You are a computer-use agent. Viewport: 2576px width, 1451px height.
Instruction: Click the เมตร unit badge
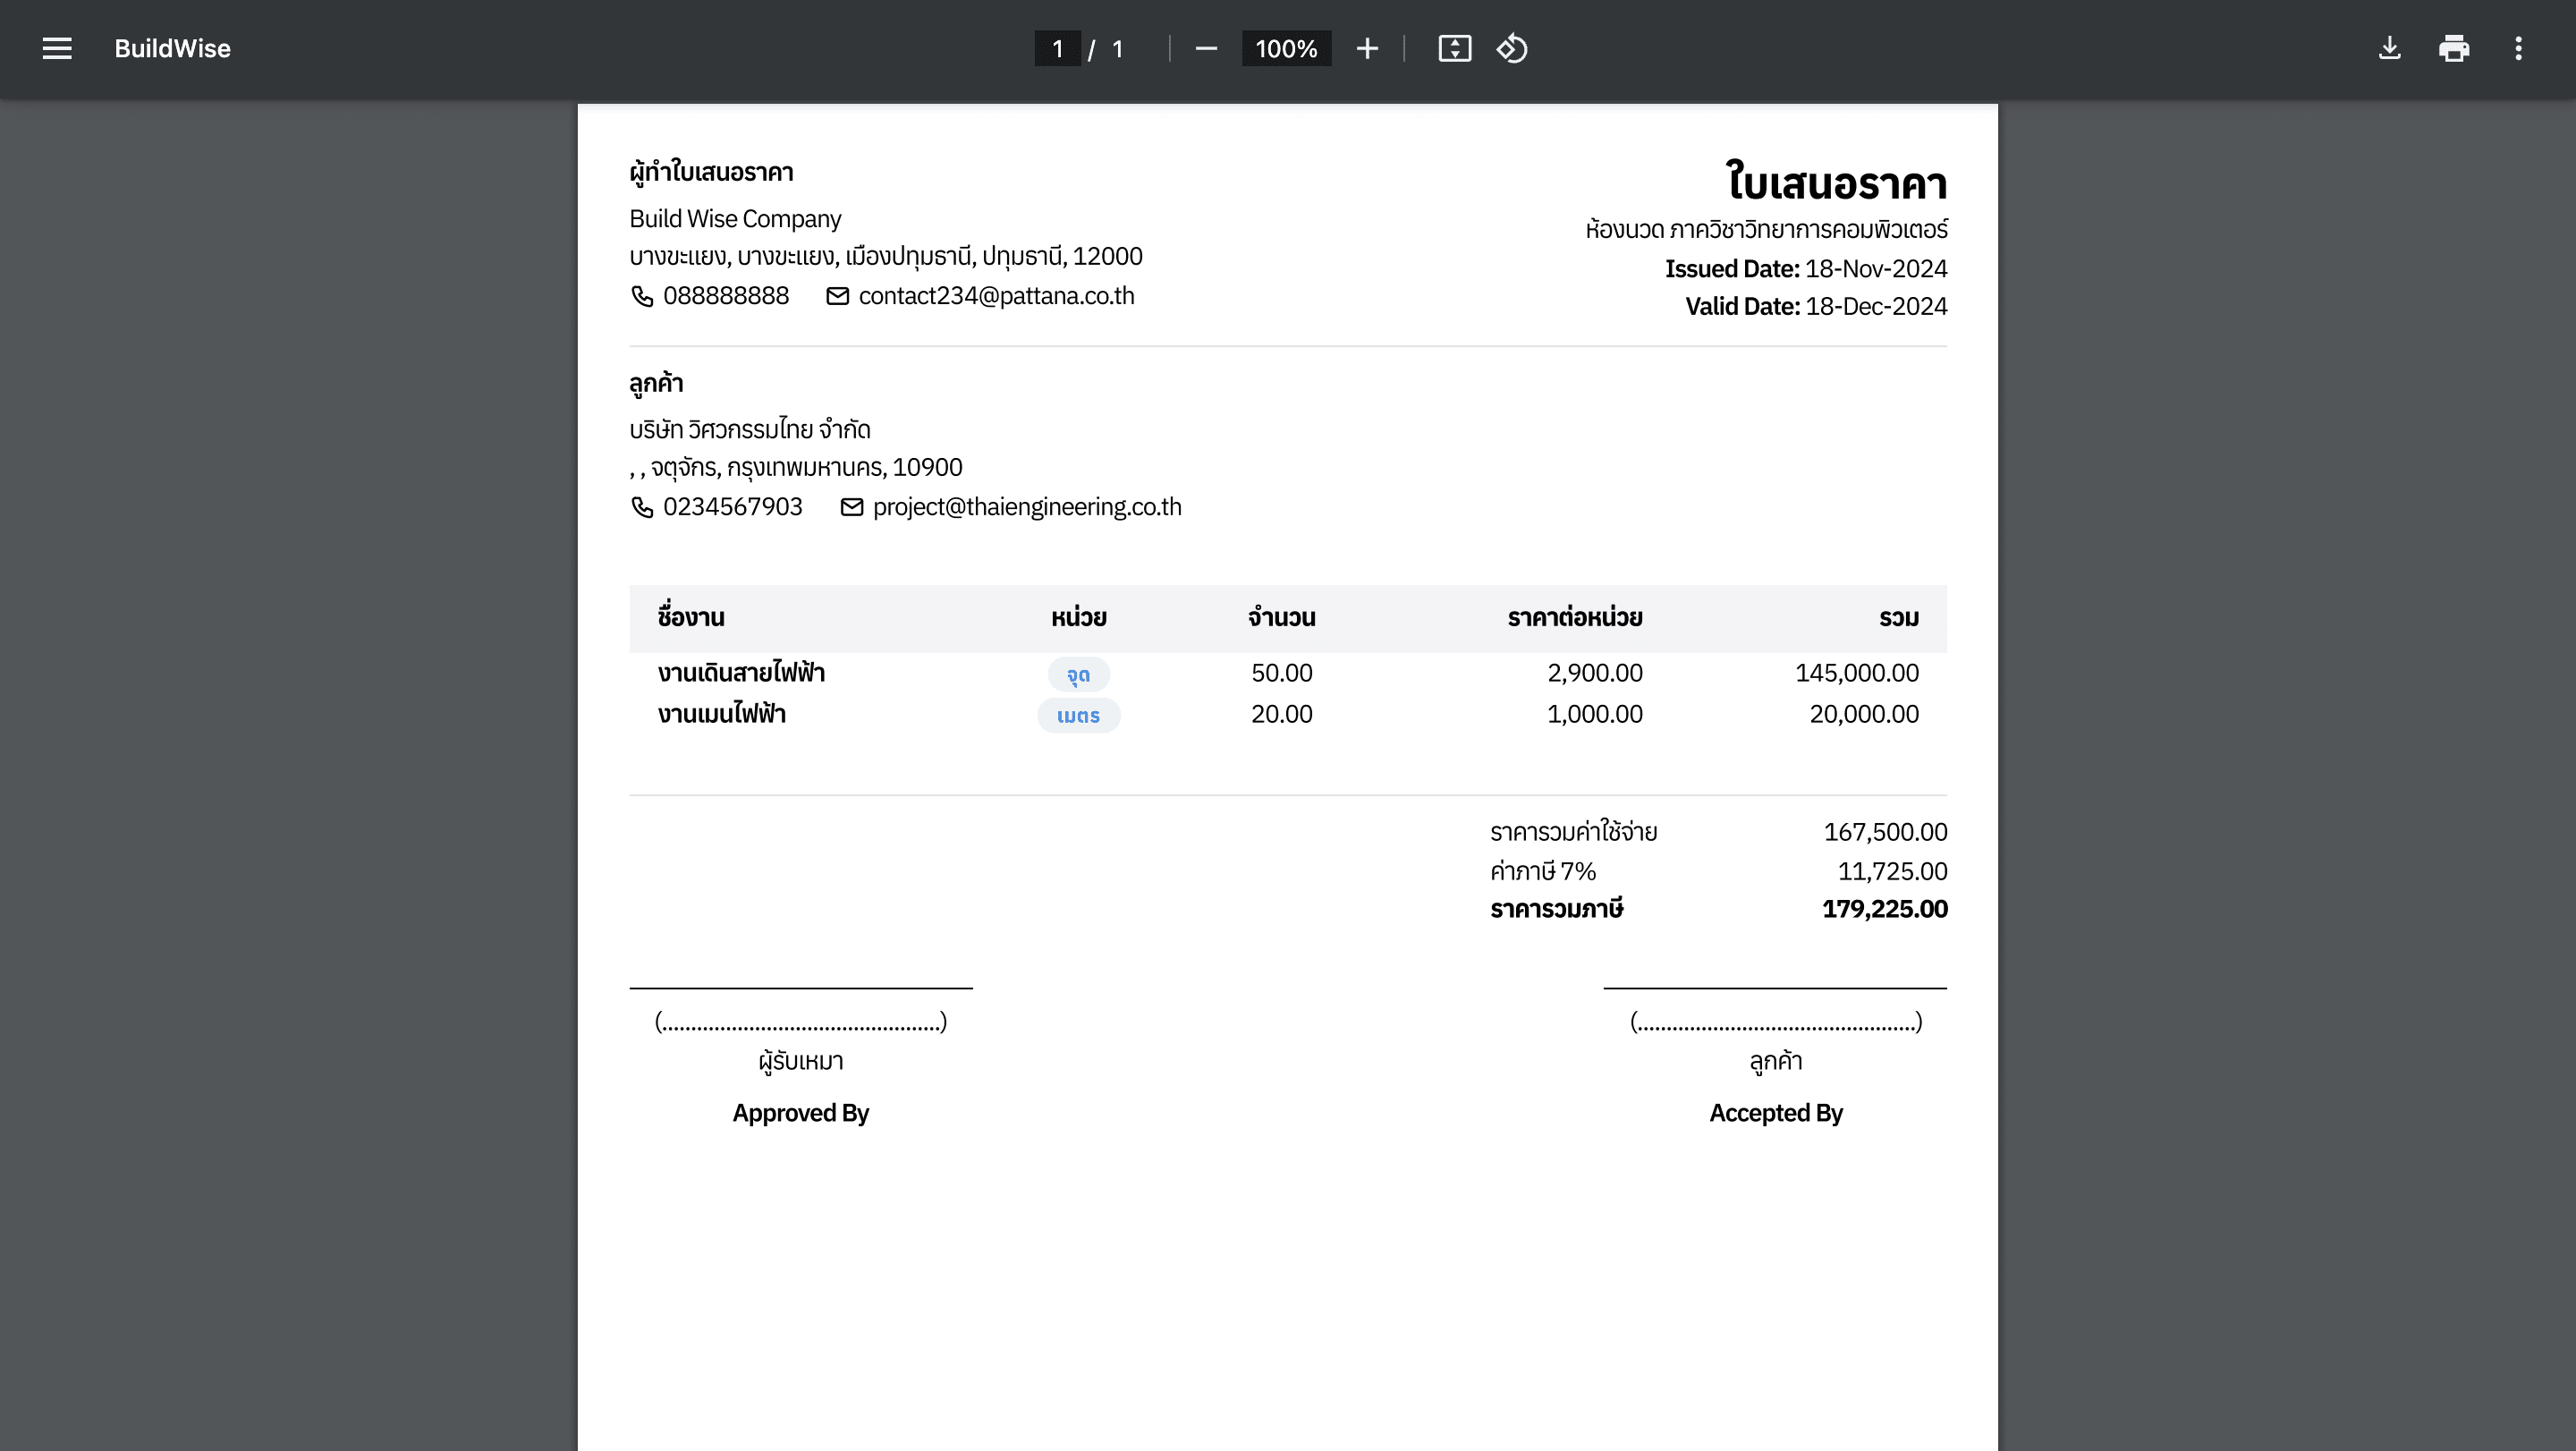pos(1078,715)
